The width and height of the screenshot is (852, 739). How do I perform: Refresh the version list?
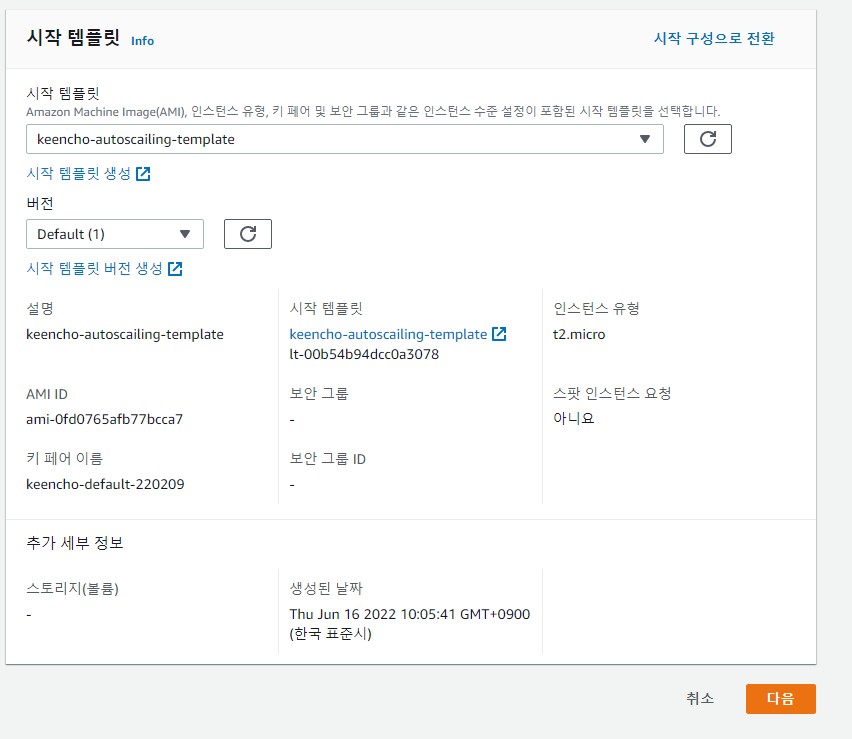(247, 234)
